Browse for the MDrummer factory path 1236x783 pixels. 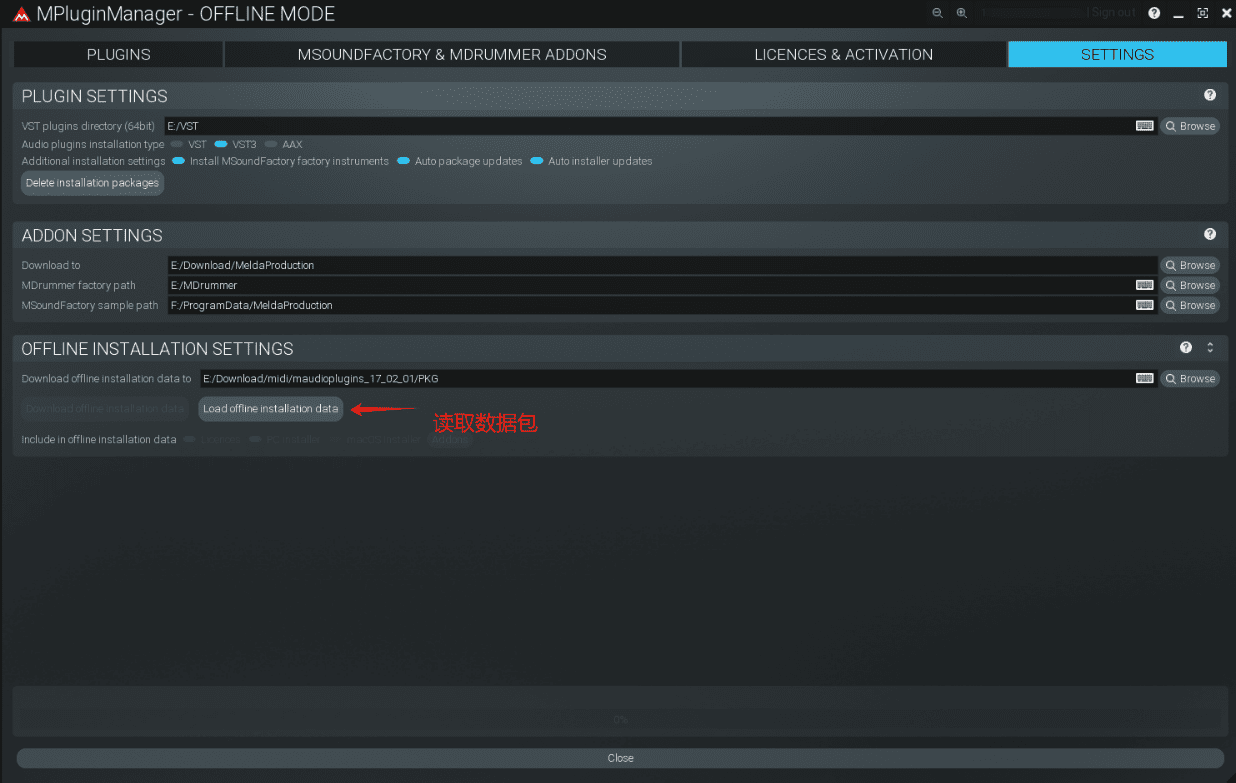click(x=1190, y=285)
